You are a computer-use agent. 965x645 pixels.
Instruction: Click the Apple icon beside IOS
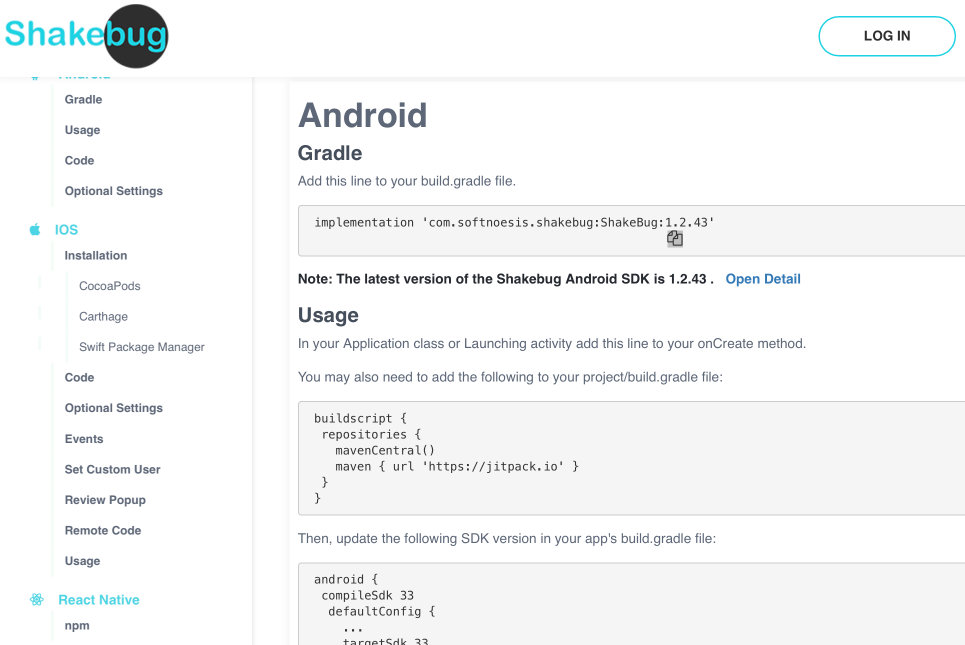pos(35,230)
